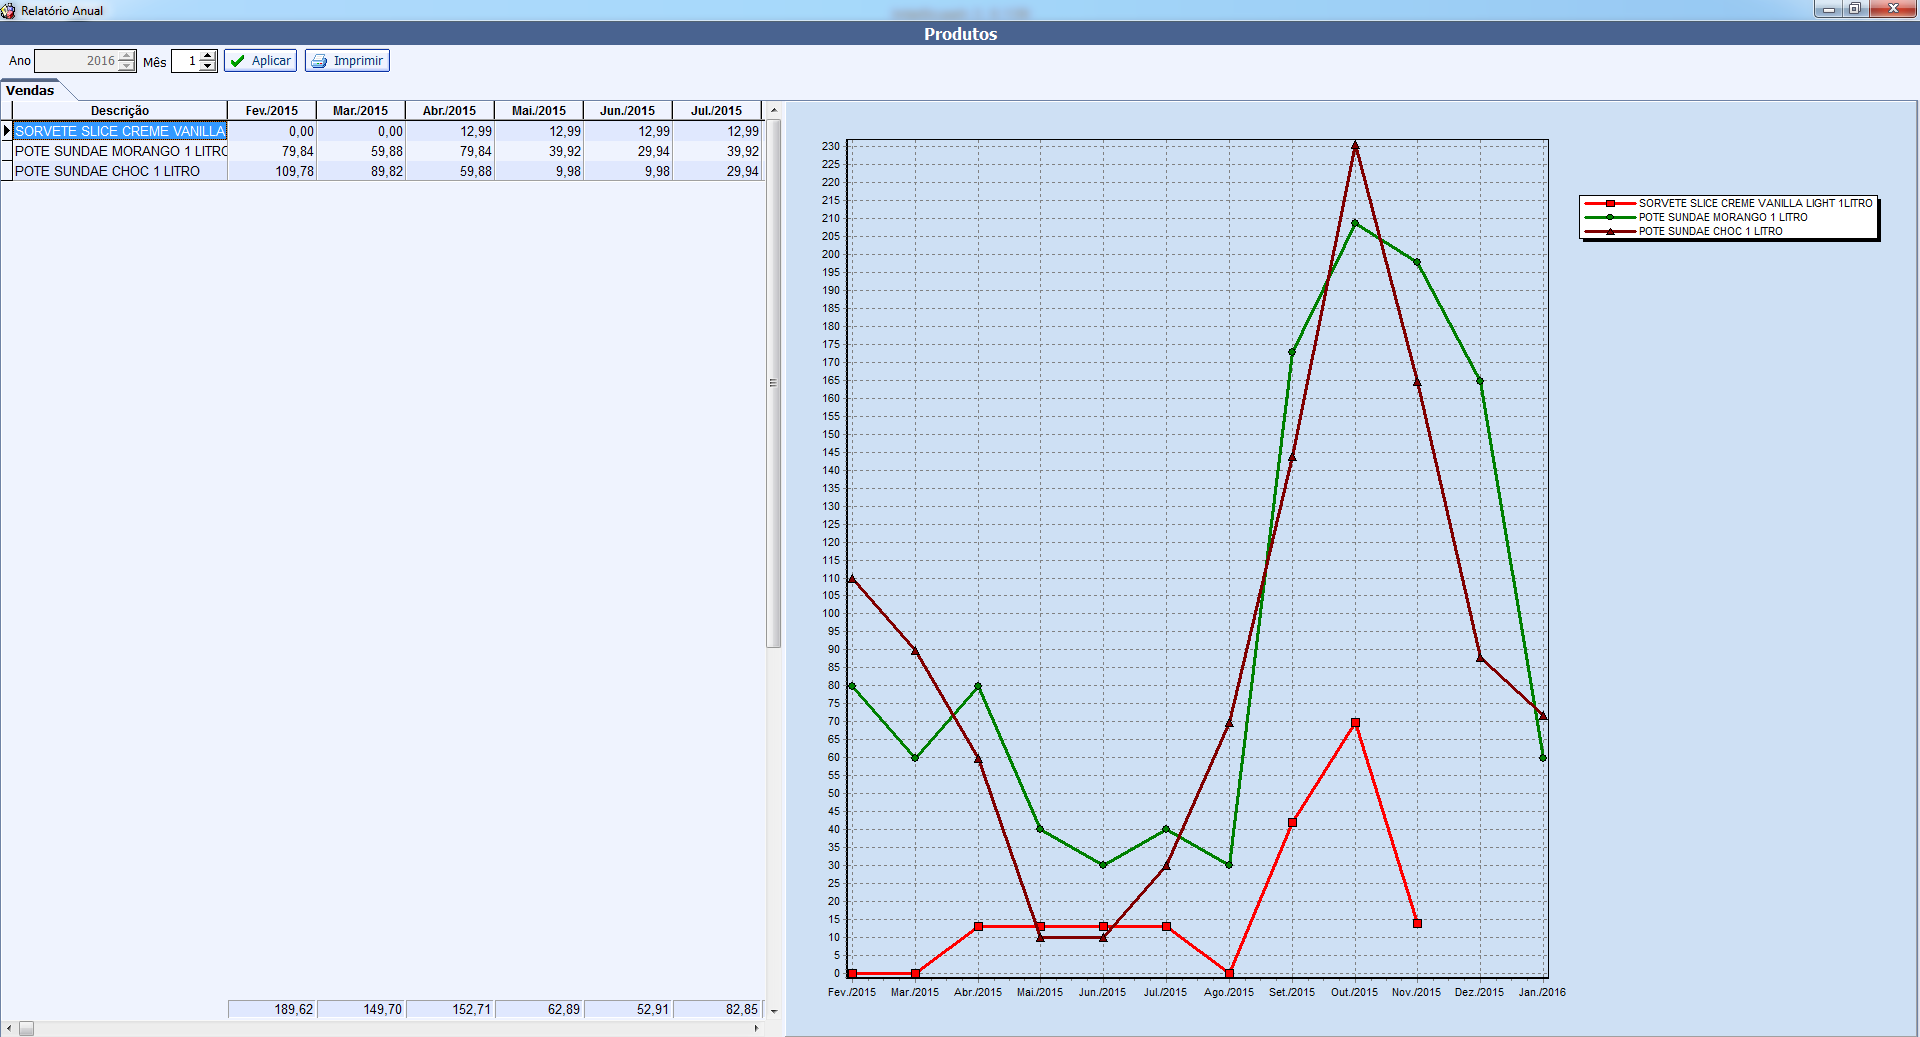Decrease the Ano value with down arrow
The width and height of the screenshot is (1920, 1037).
coord(126,66)
